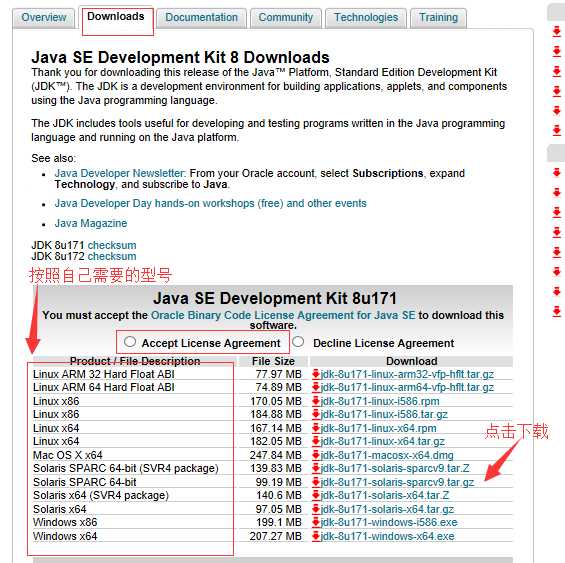
Task: Click the 'File Size' column header
Action: (x=273, y=361)
